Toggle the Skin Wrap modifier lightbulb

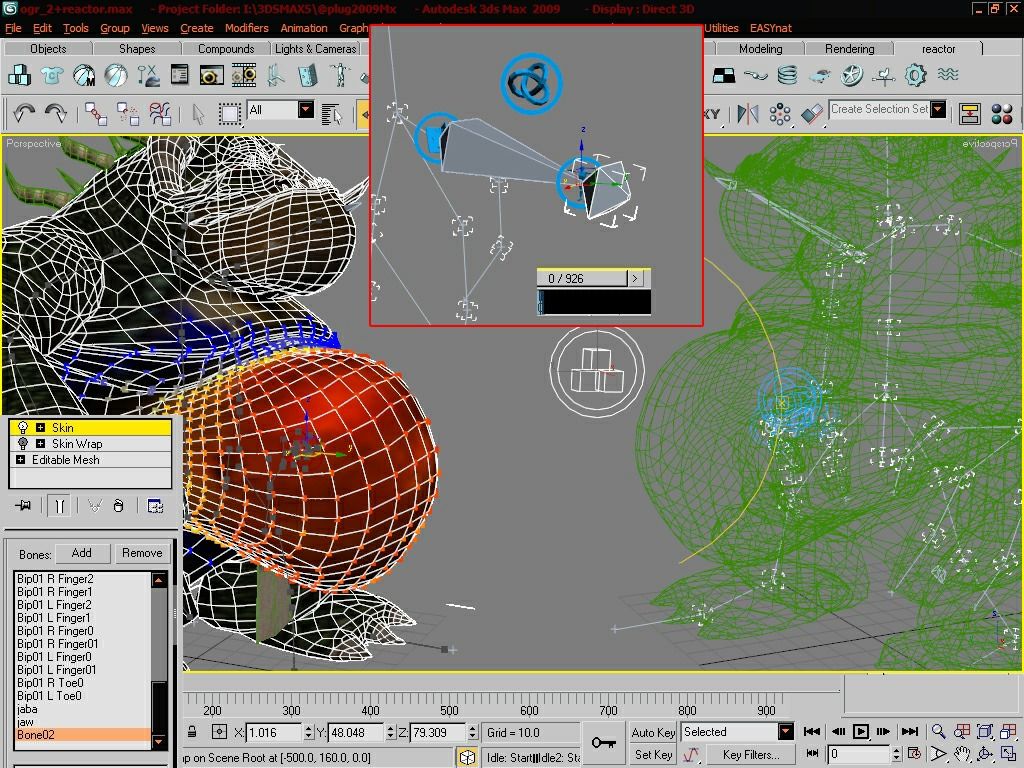[x=23, y=443]
